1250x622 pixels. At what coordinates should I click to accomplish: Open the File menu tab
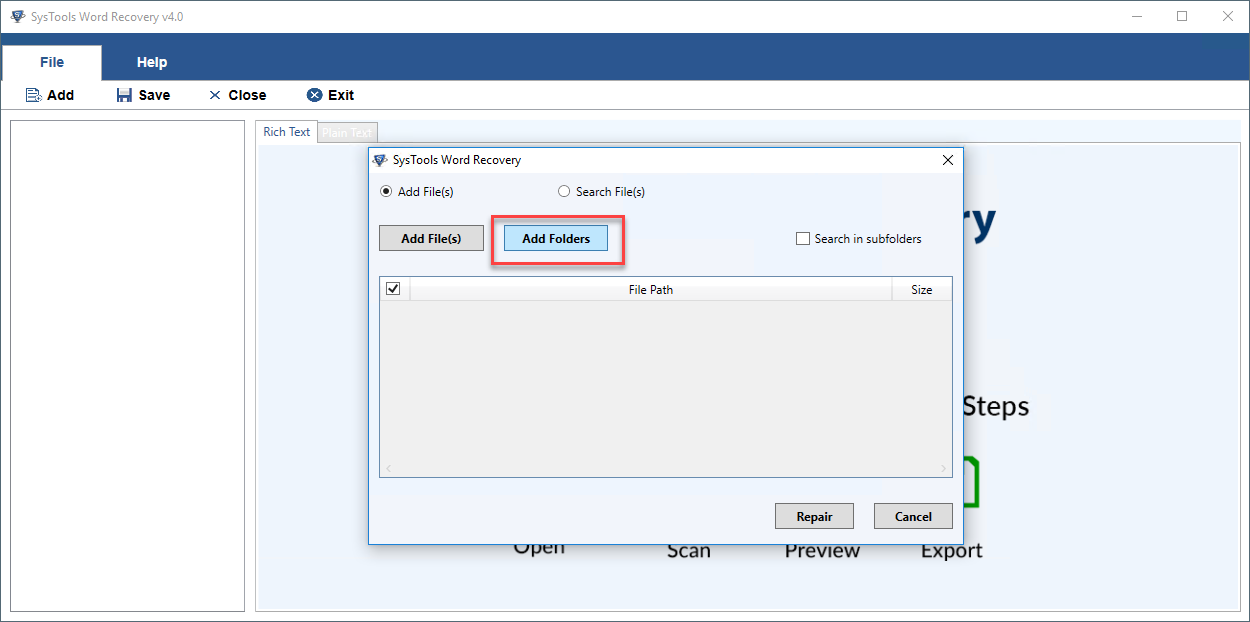[52, 62]
